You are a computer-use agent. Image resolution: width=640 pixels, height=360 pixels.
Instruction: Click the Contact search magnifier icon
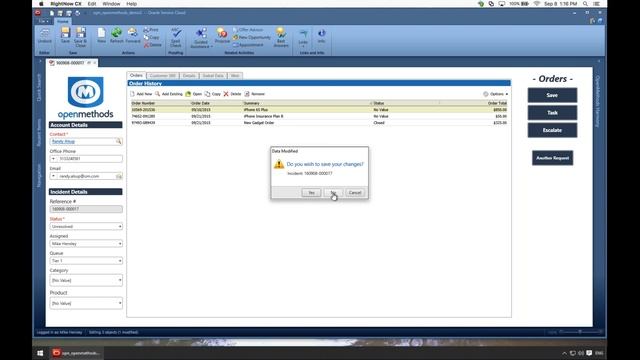pyautogui.click(x=118, y=141)
